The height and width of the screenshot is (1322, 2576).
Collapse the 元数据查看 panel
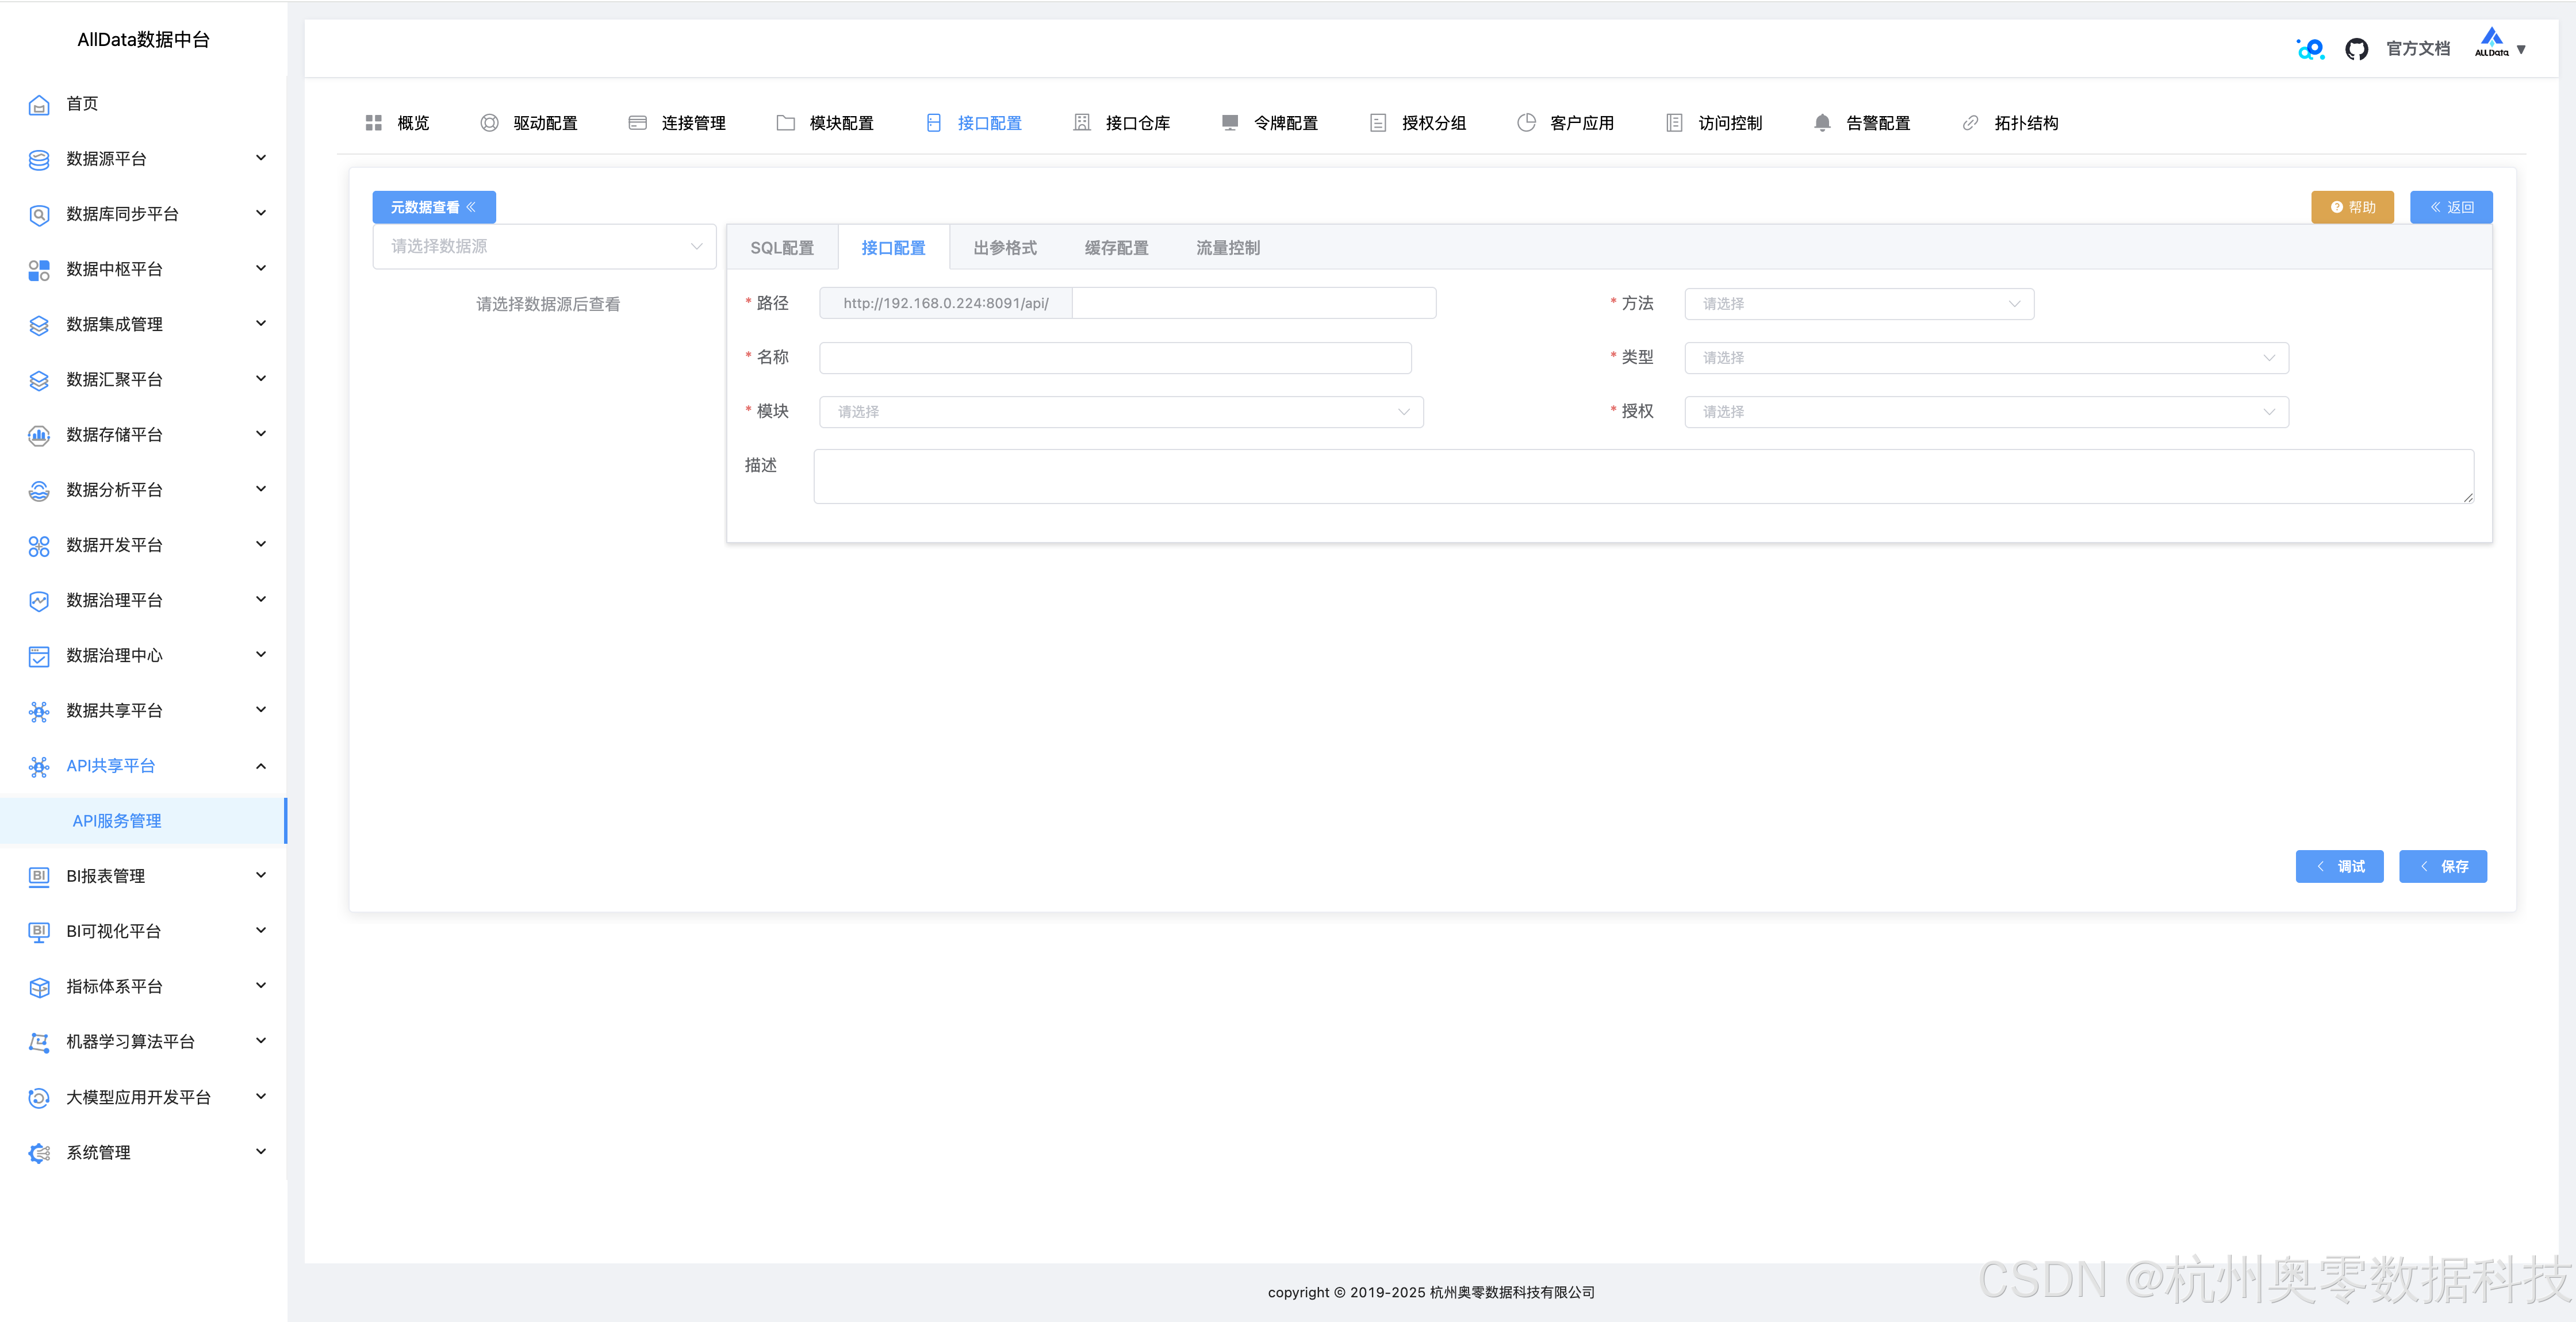(434, 207)
